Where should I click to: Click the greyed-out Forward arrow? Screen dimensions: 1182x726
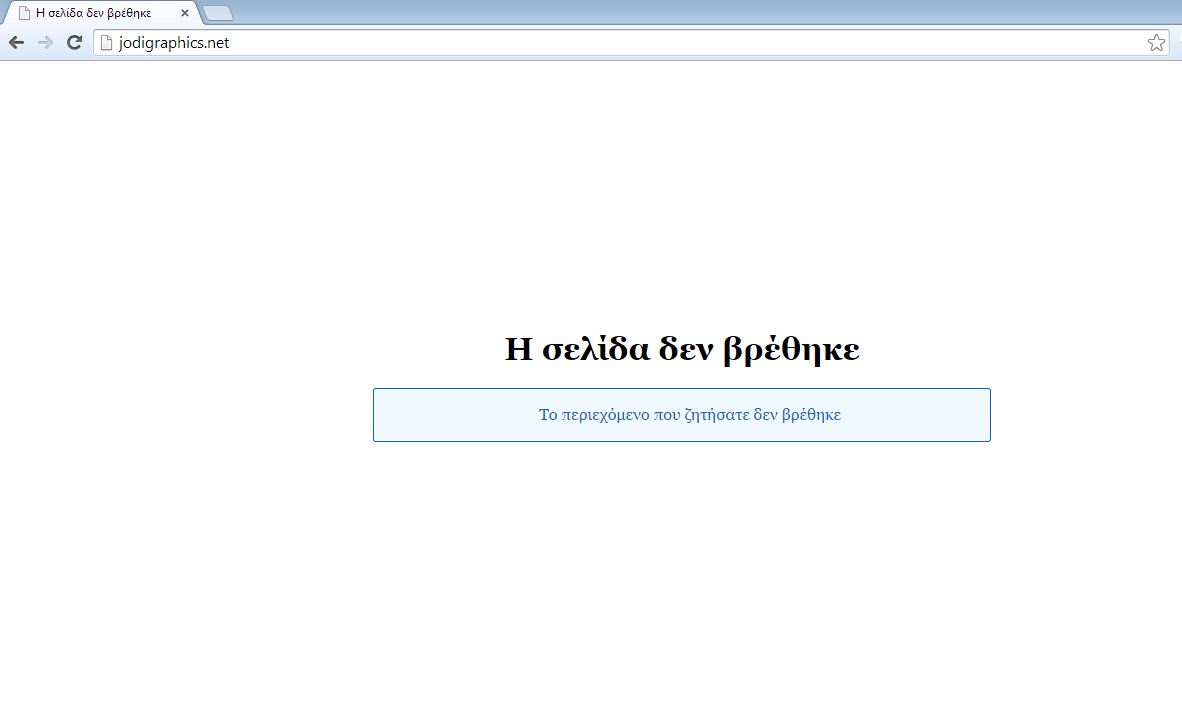(x=45, y=42)
